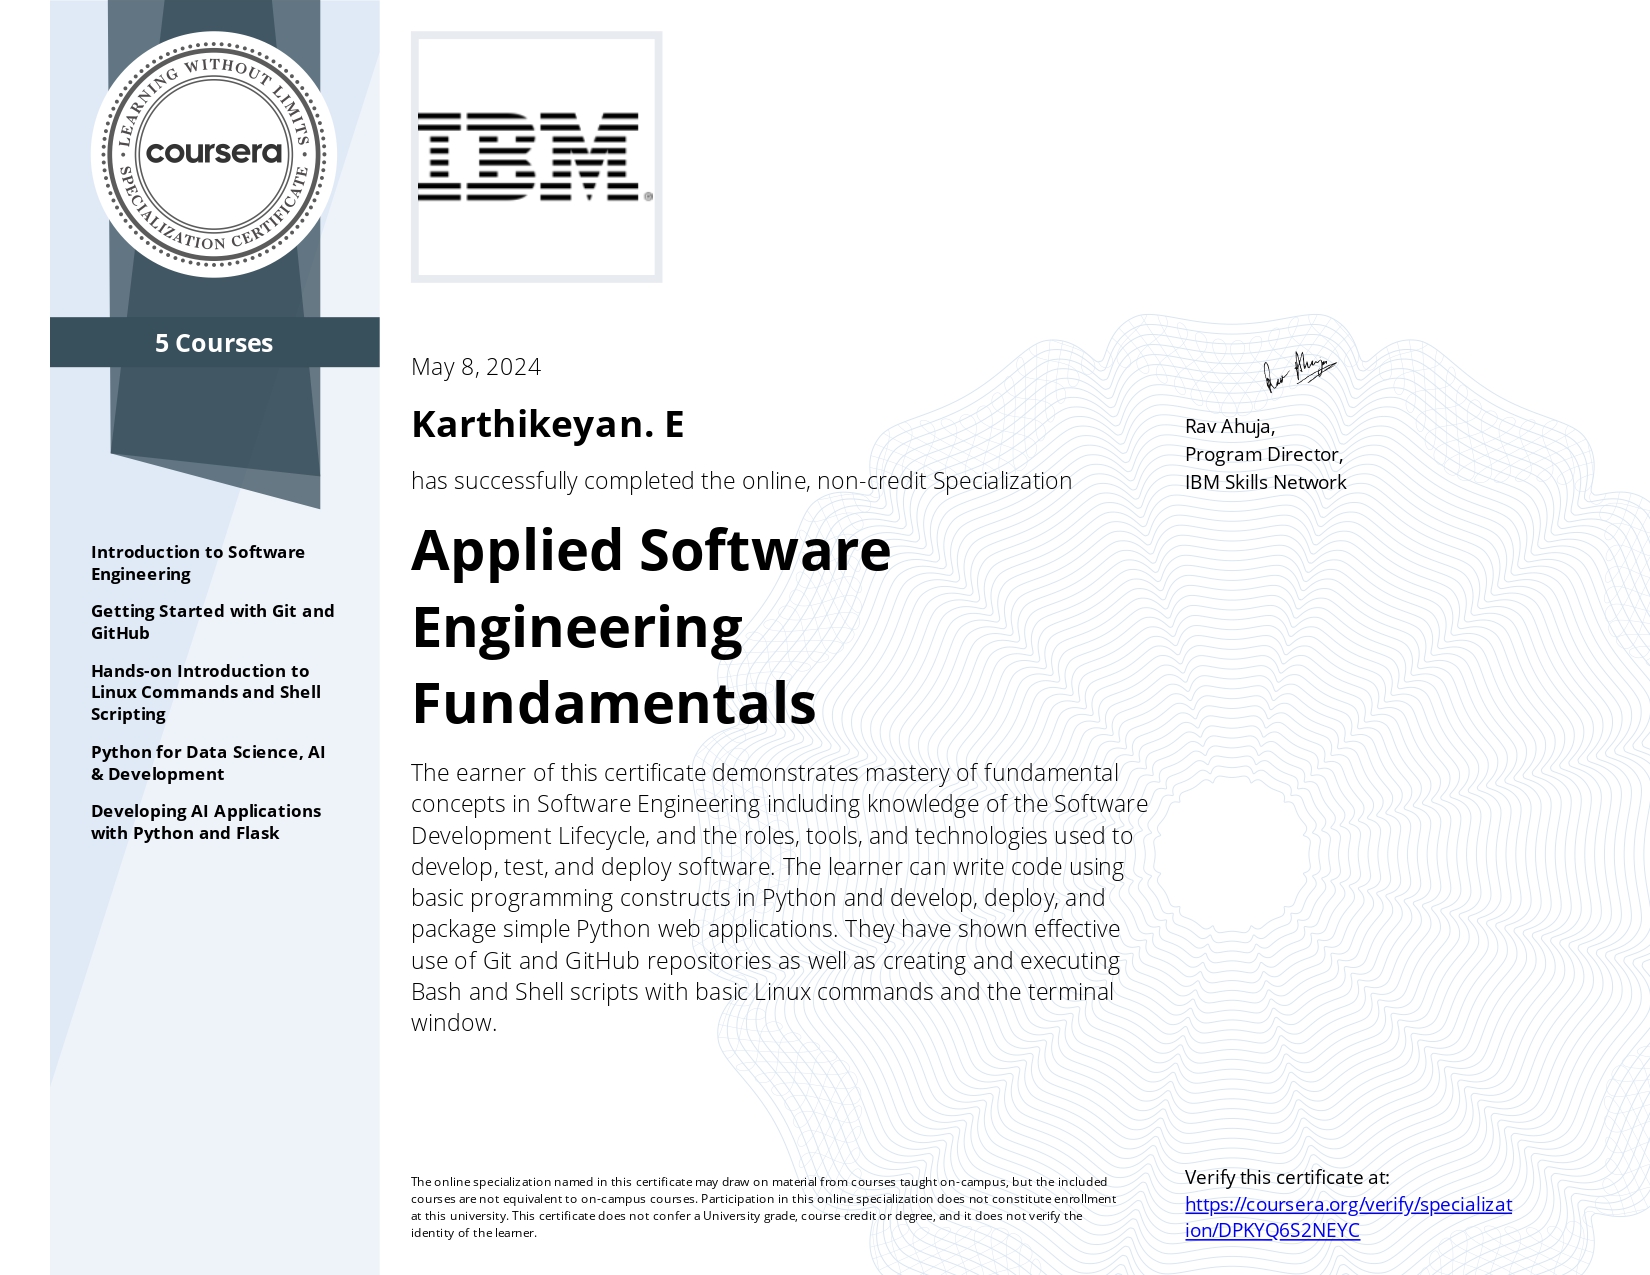Image resolution: width=1650 pixels, height=1275 pixels.
Task: Open the Coursera verification link
Action: tap(1347, 1217)
